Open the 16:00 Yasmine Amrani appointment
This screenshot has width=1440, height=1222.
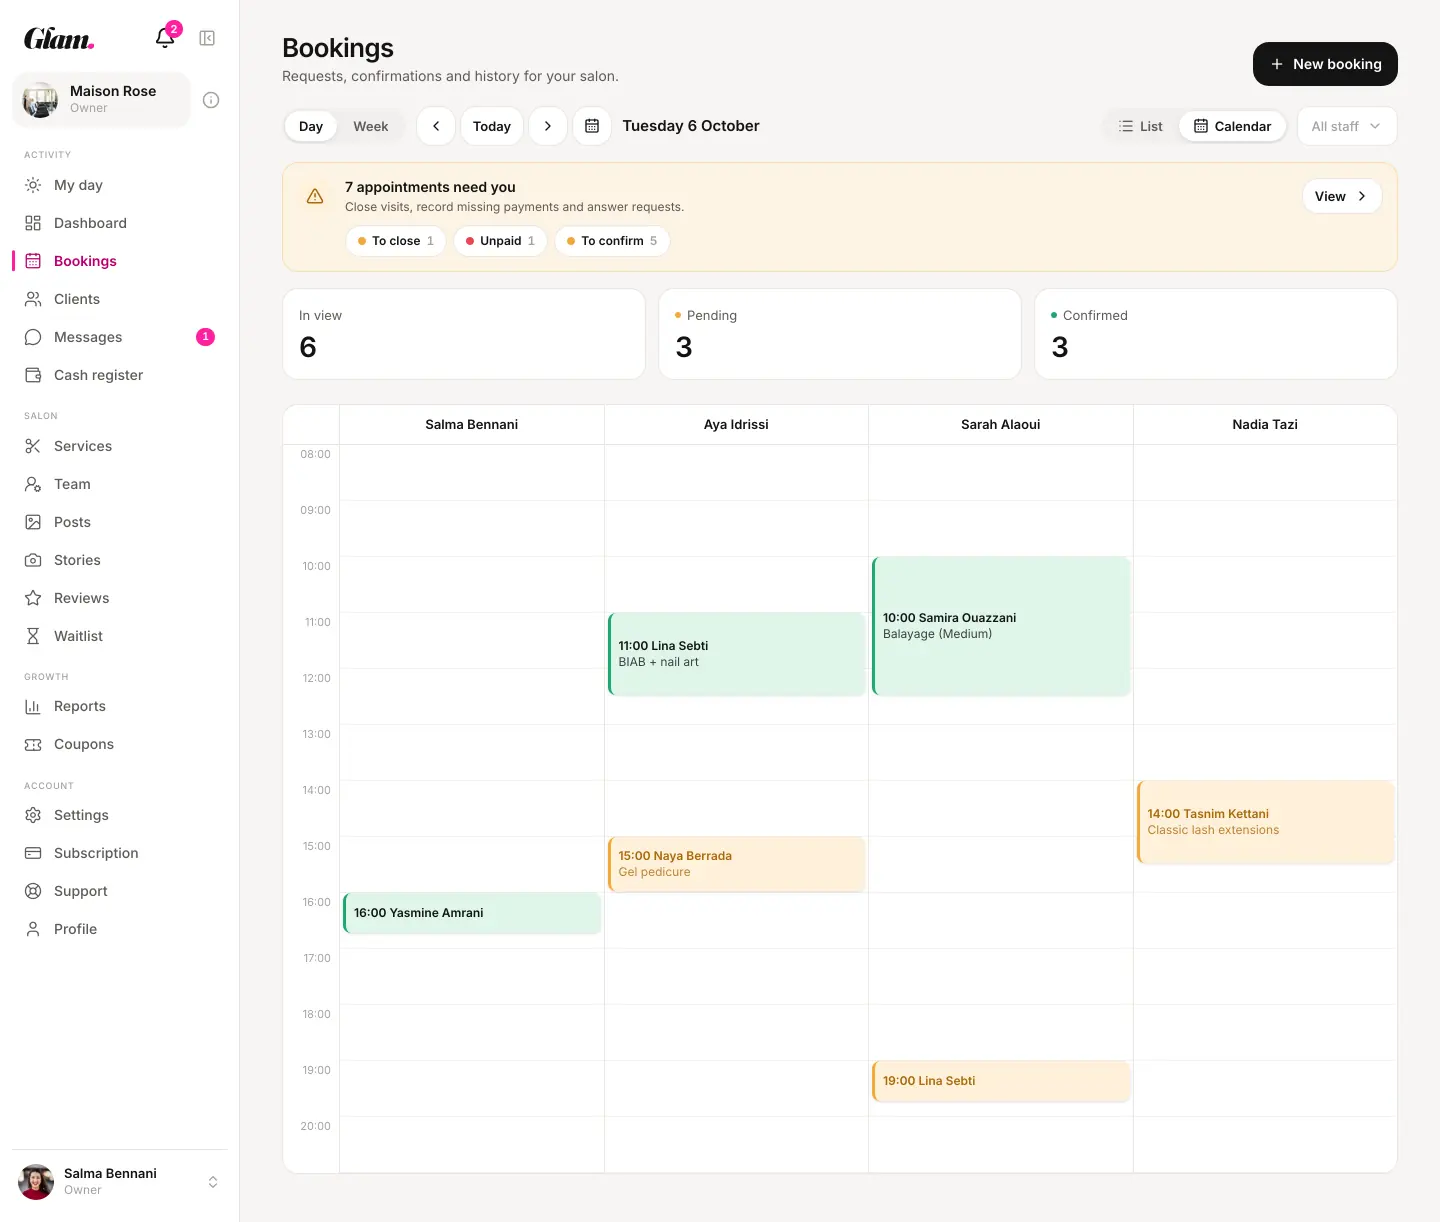472,913
